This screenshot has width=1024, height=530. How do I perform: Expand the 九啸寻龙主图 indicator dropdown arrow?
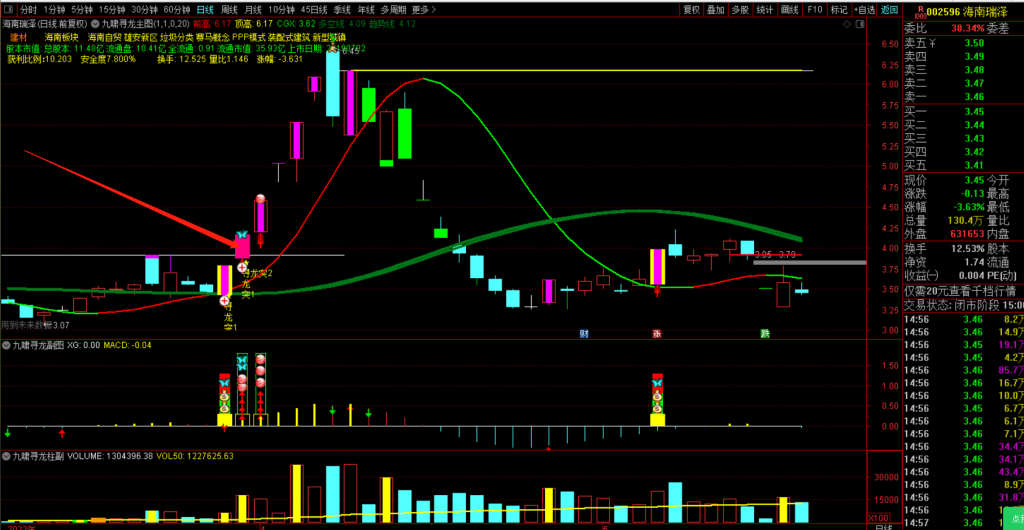[x=95, y=22]
